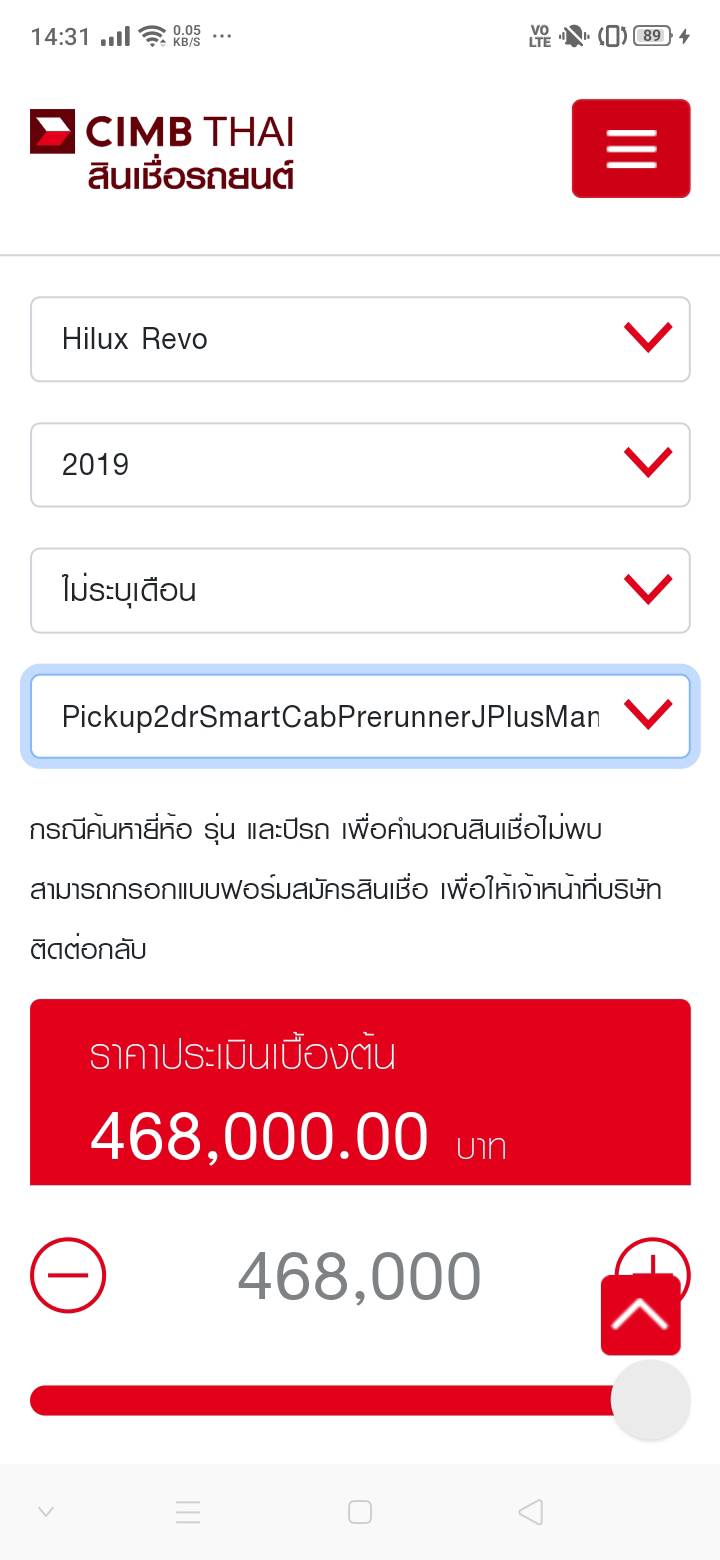Open the red hamburger menu

click(631, 148)
